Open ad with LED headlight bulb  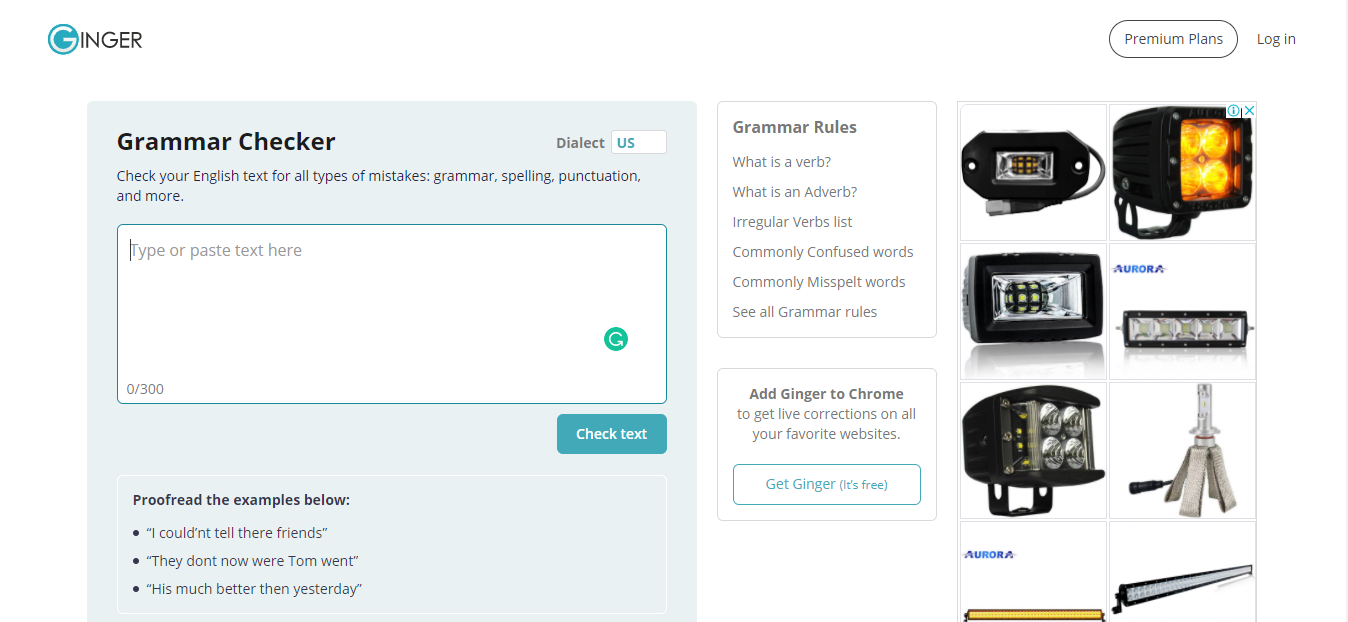point(1182,450)
